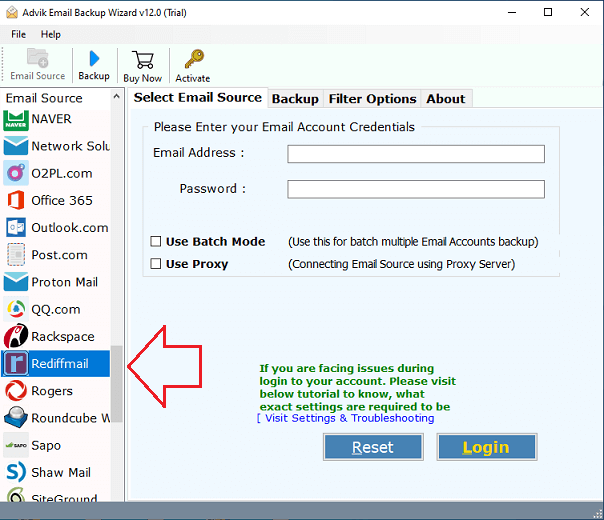Choose the O2PL.com icon
604x520 pixels.
coord(16,173)
